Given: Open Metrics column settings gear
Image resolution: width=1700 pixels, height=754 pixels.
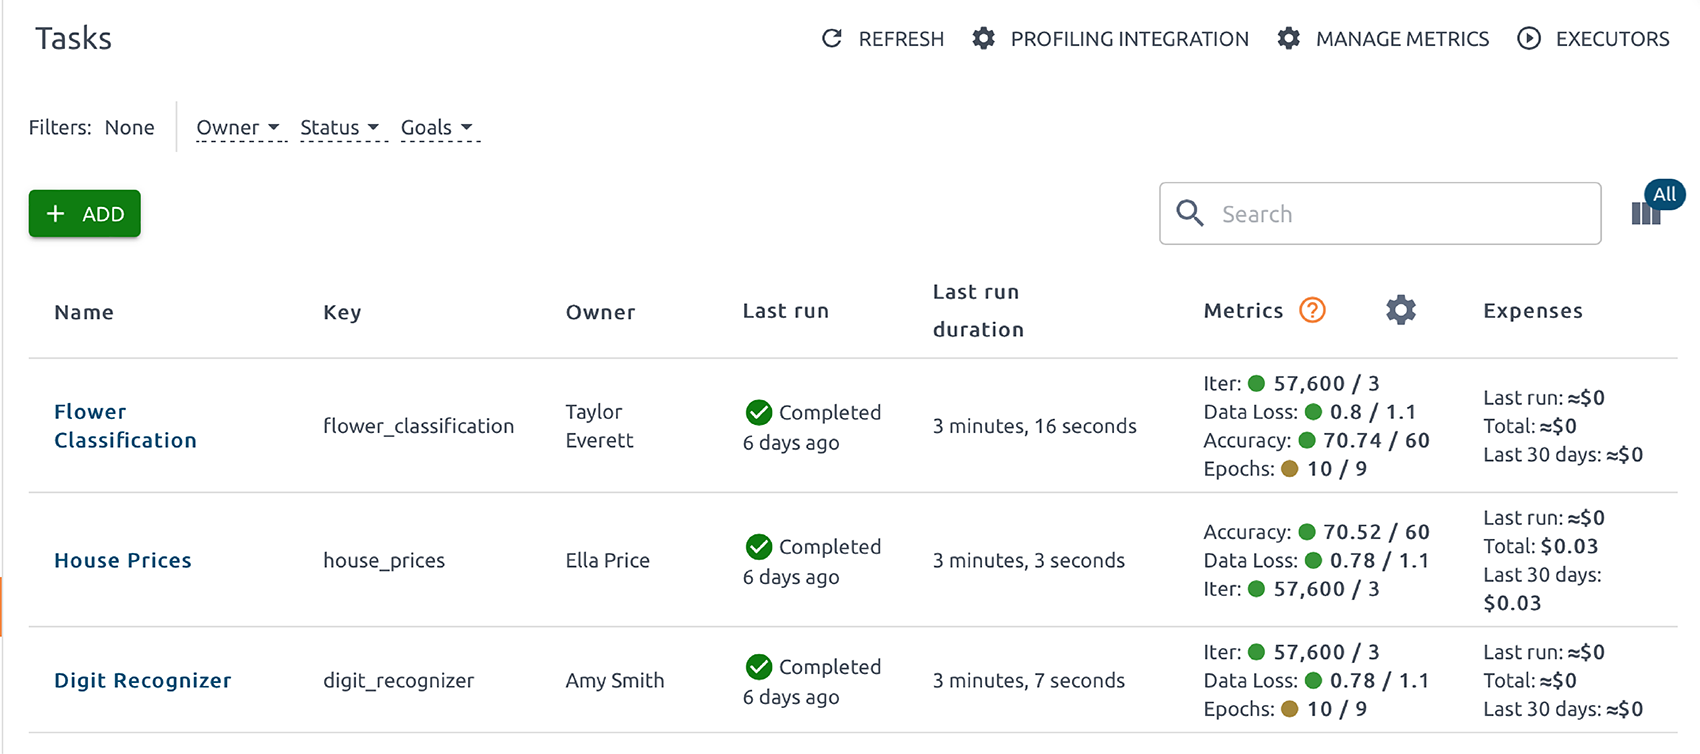Looking at the screenshot, I should point(1401,310).
